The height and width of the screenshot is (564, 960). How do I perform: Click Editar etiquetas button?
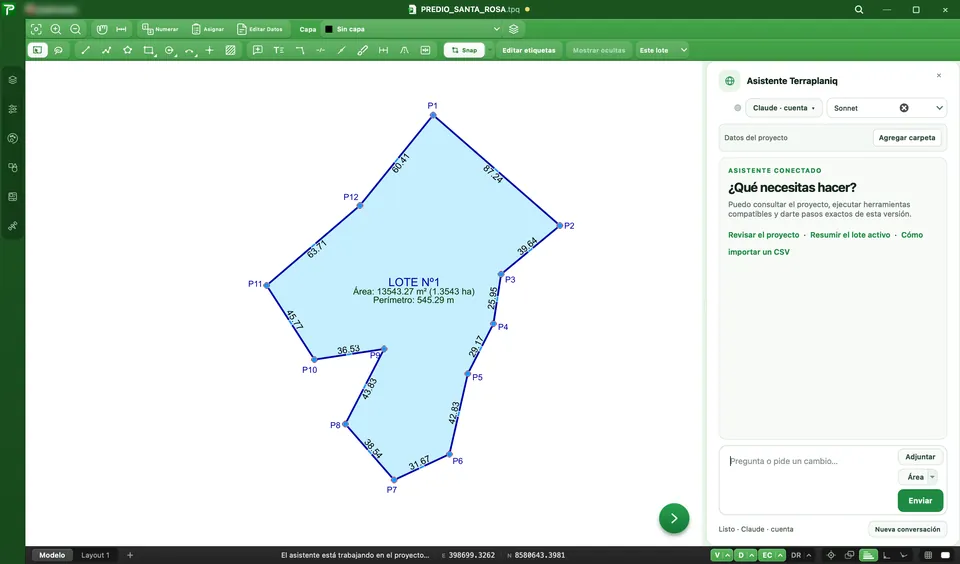(x=529, y=50)
